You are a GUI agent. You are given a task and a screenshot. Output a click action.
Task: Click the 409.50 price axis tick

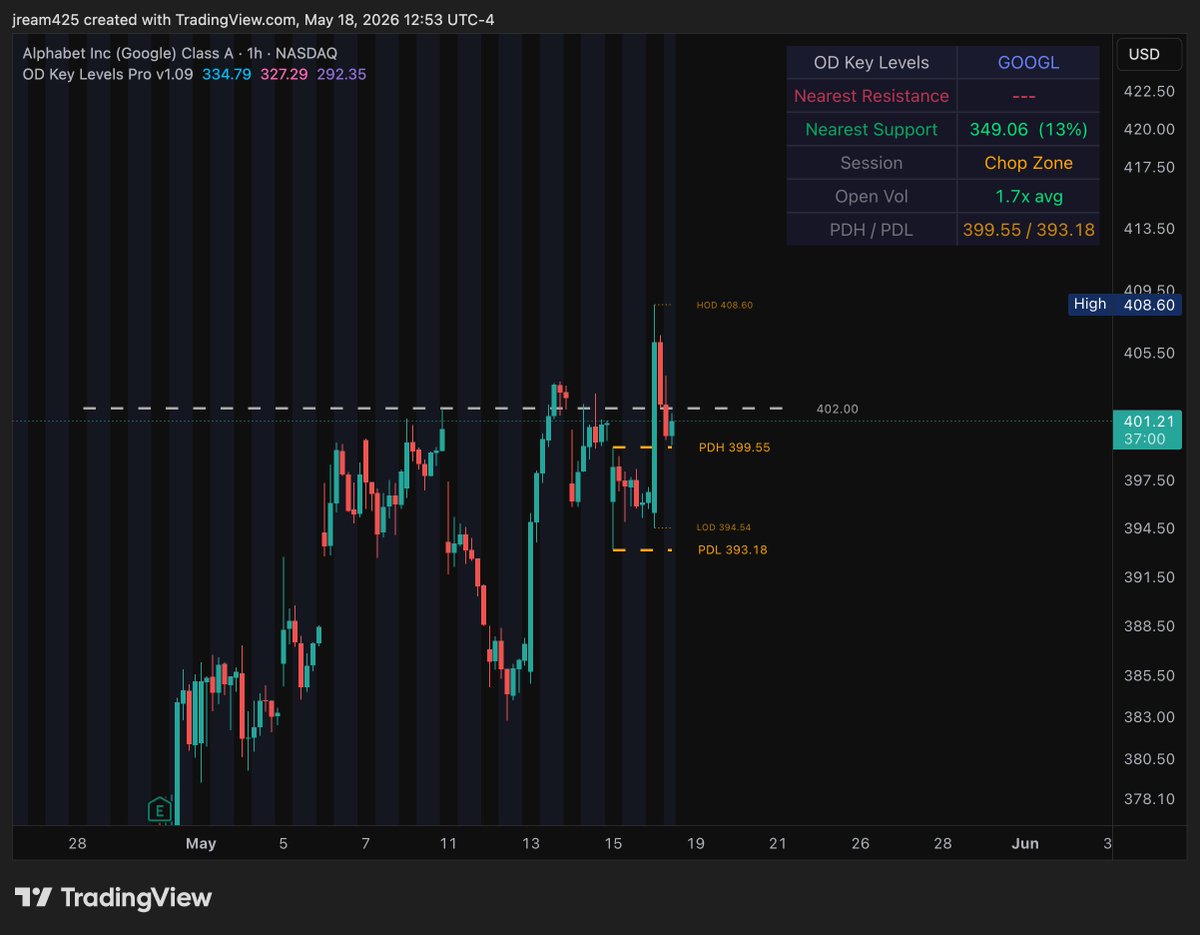(x=1150, y=289)
